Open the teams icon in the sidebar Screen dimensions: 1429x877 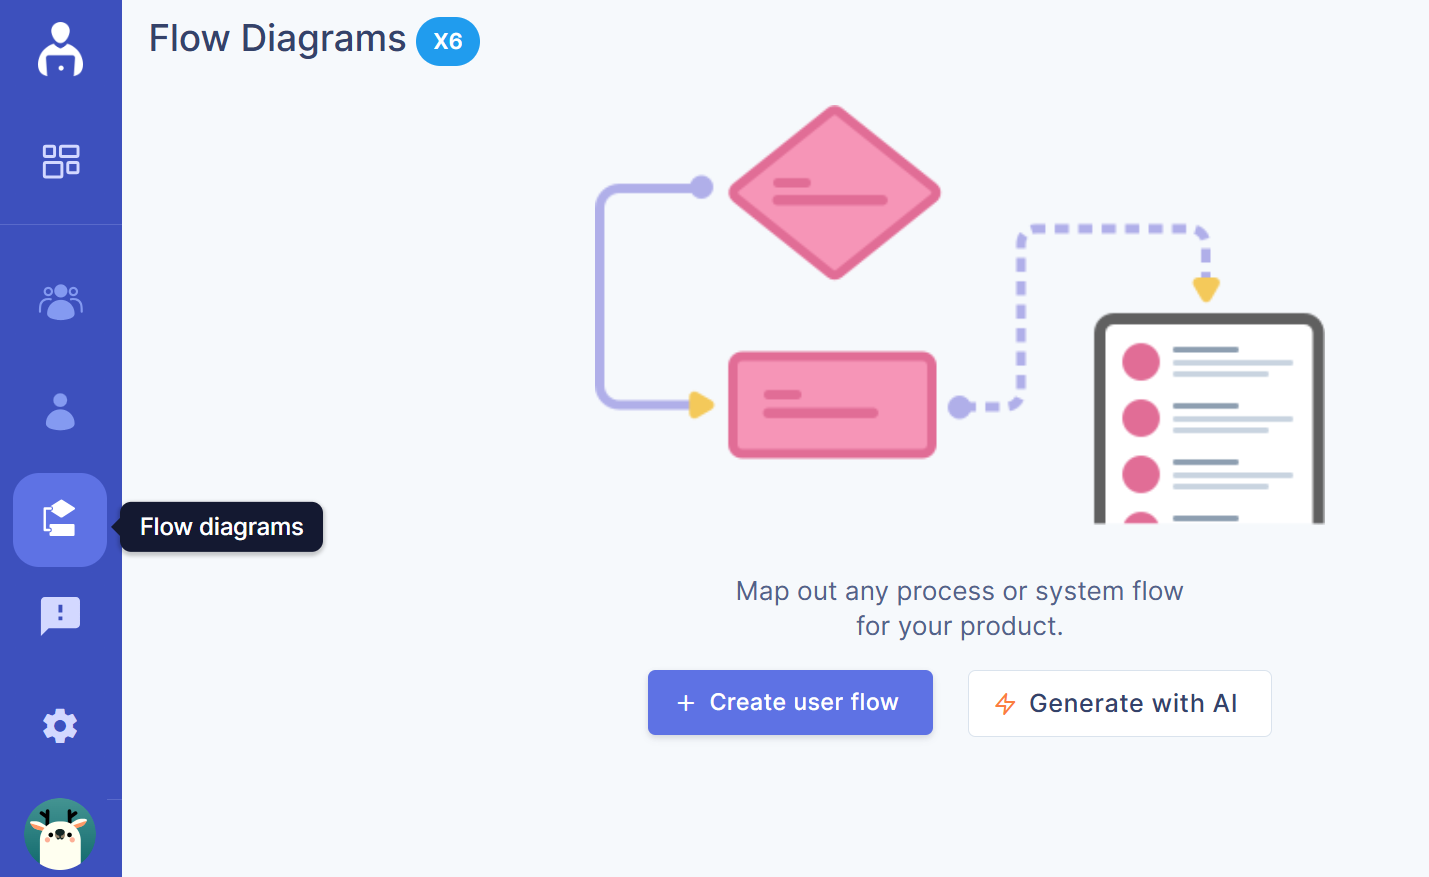(x=60, y=302)
